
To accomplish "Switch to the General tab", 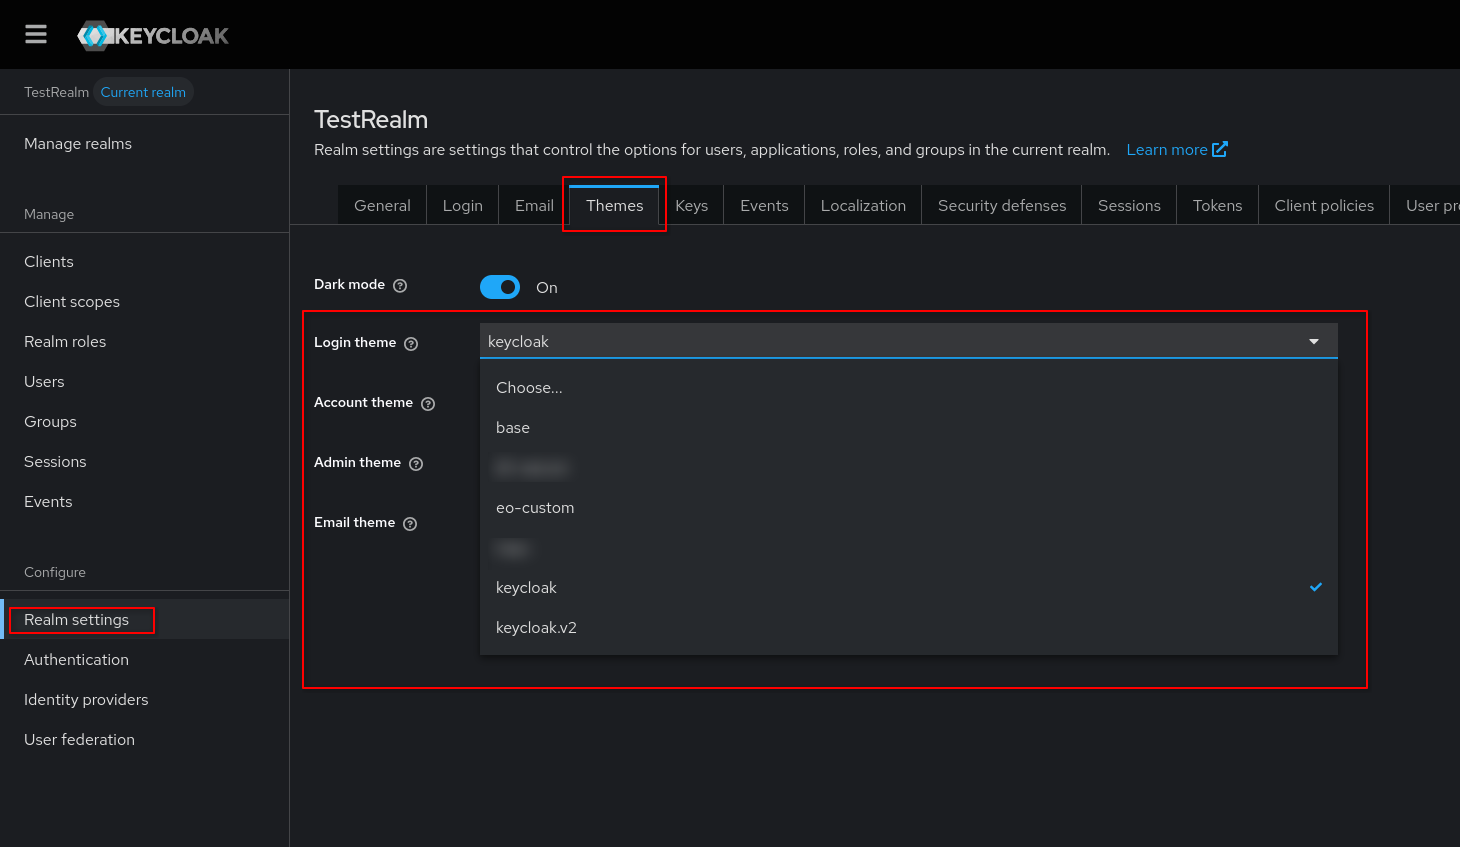I will point(382,205).
